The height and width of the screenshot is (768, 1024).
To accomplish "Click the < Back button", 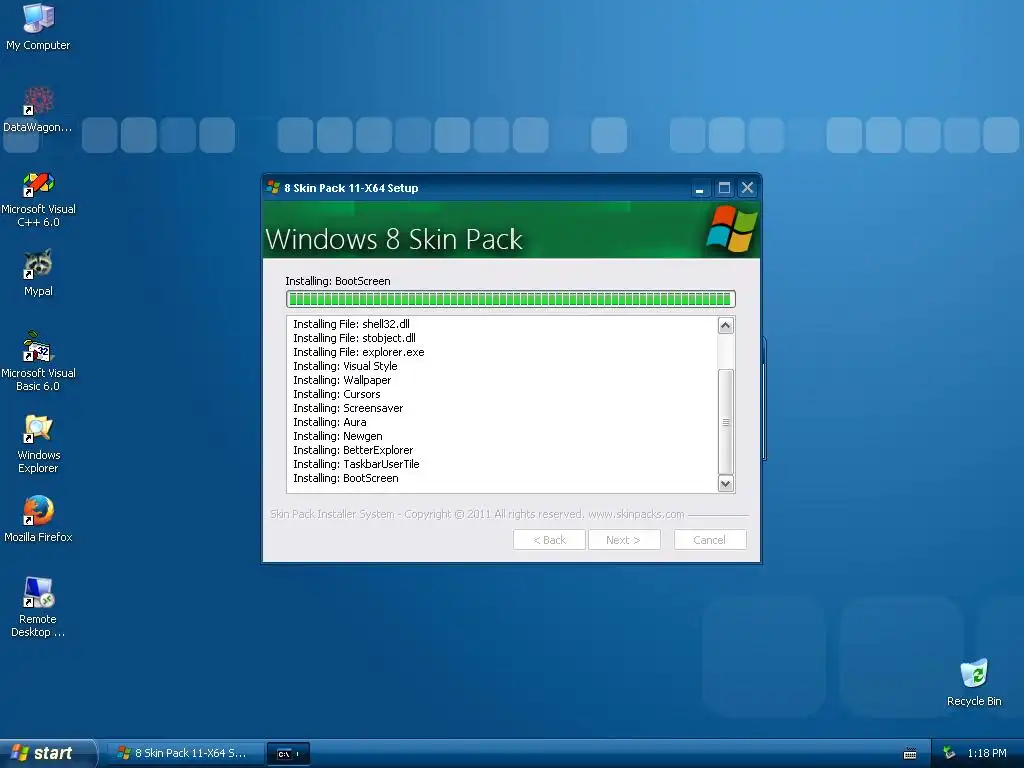I will [x=549, y=540].
